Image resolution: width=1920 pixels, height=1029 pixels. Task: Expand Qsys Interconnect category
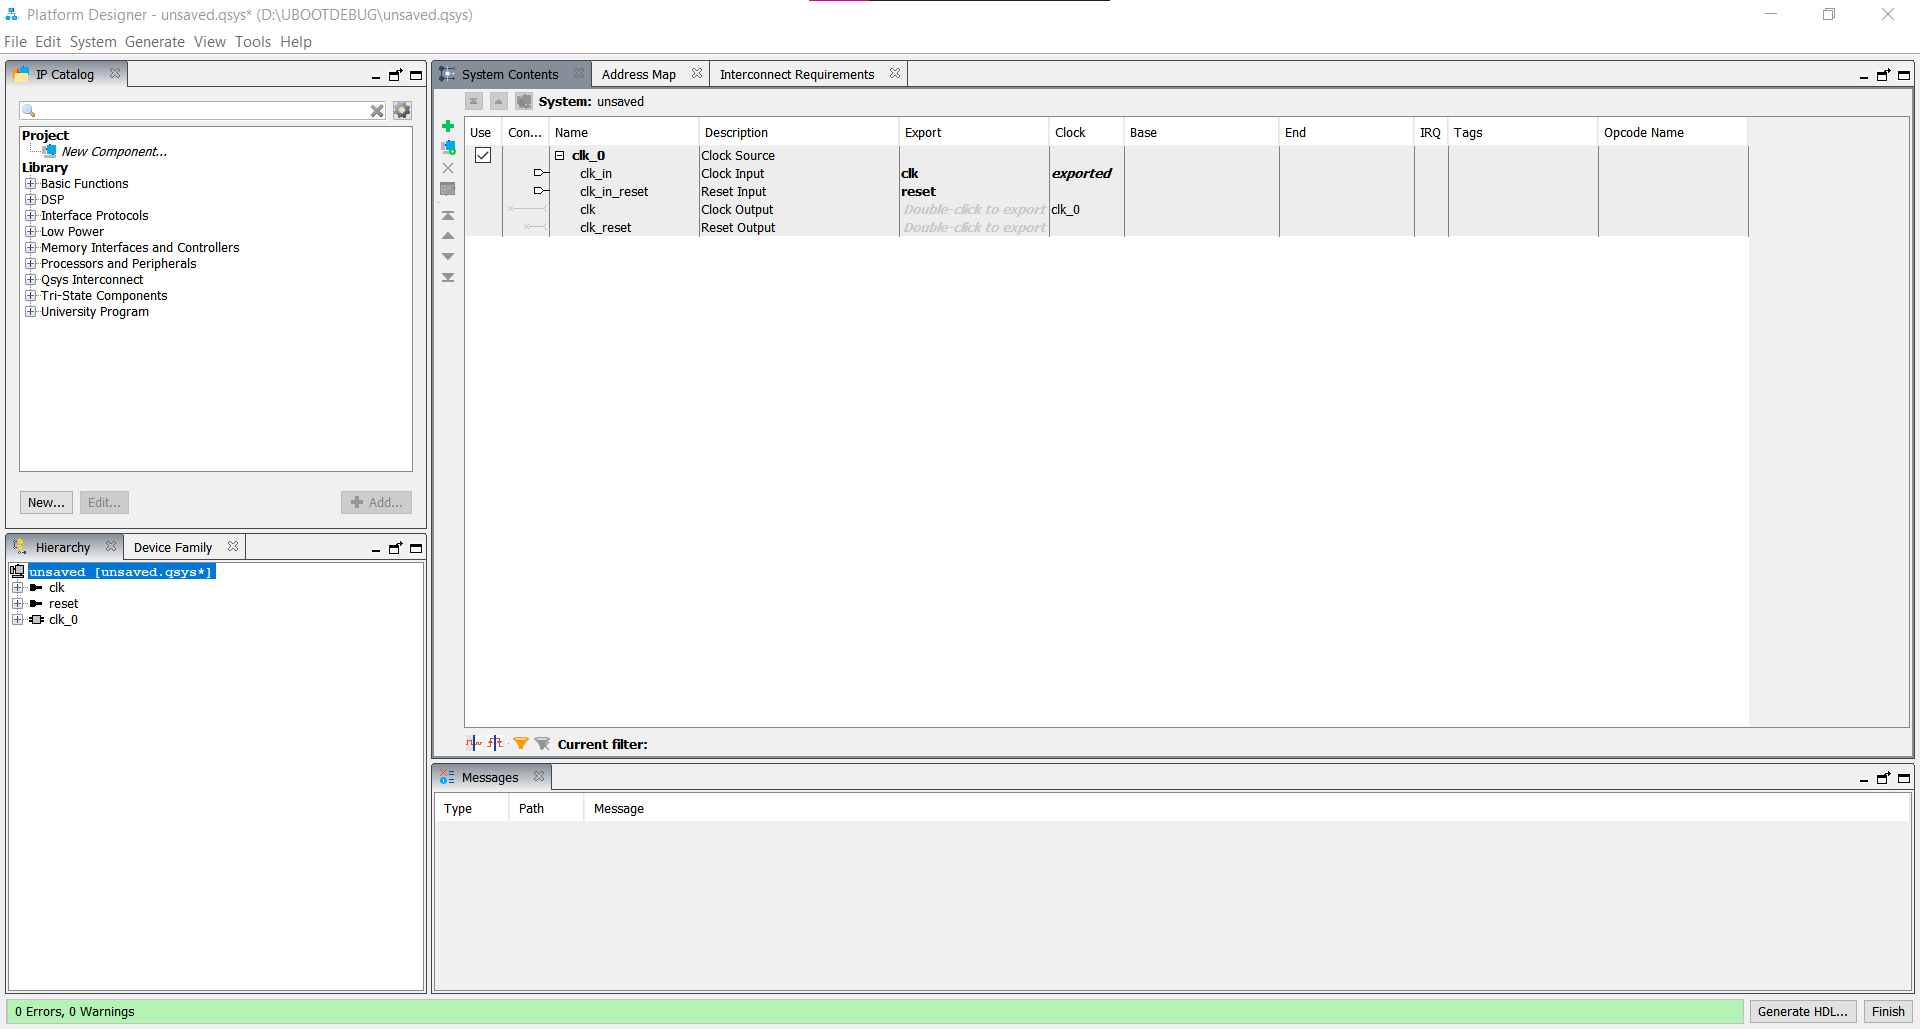(30, 279)
